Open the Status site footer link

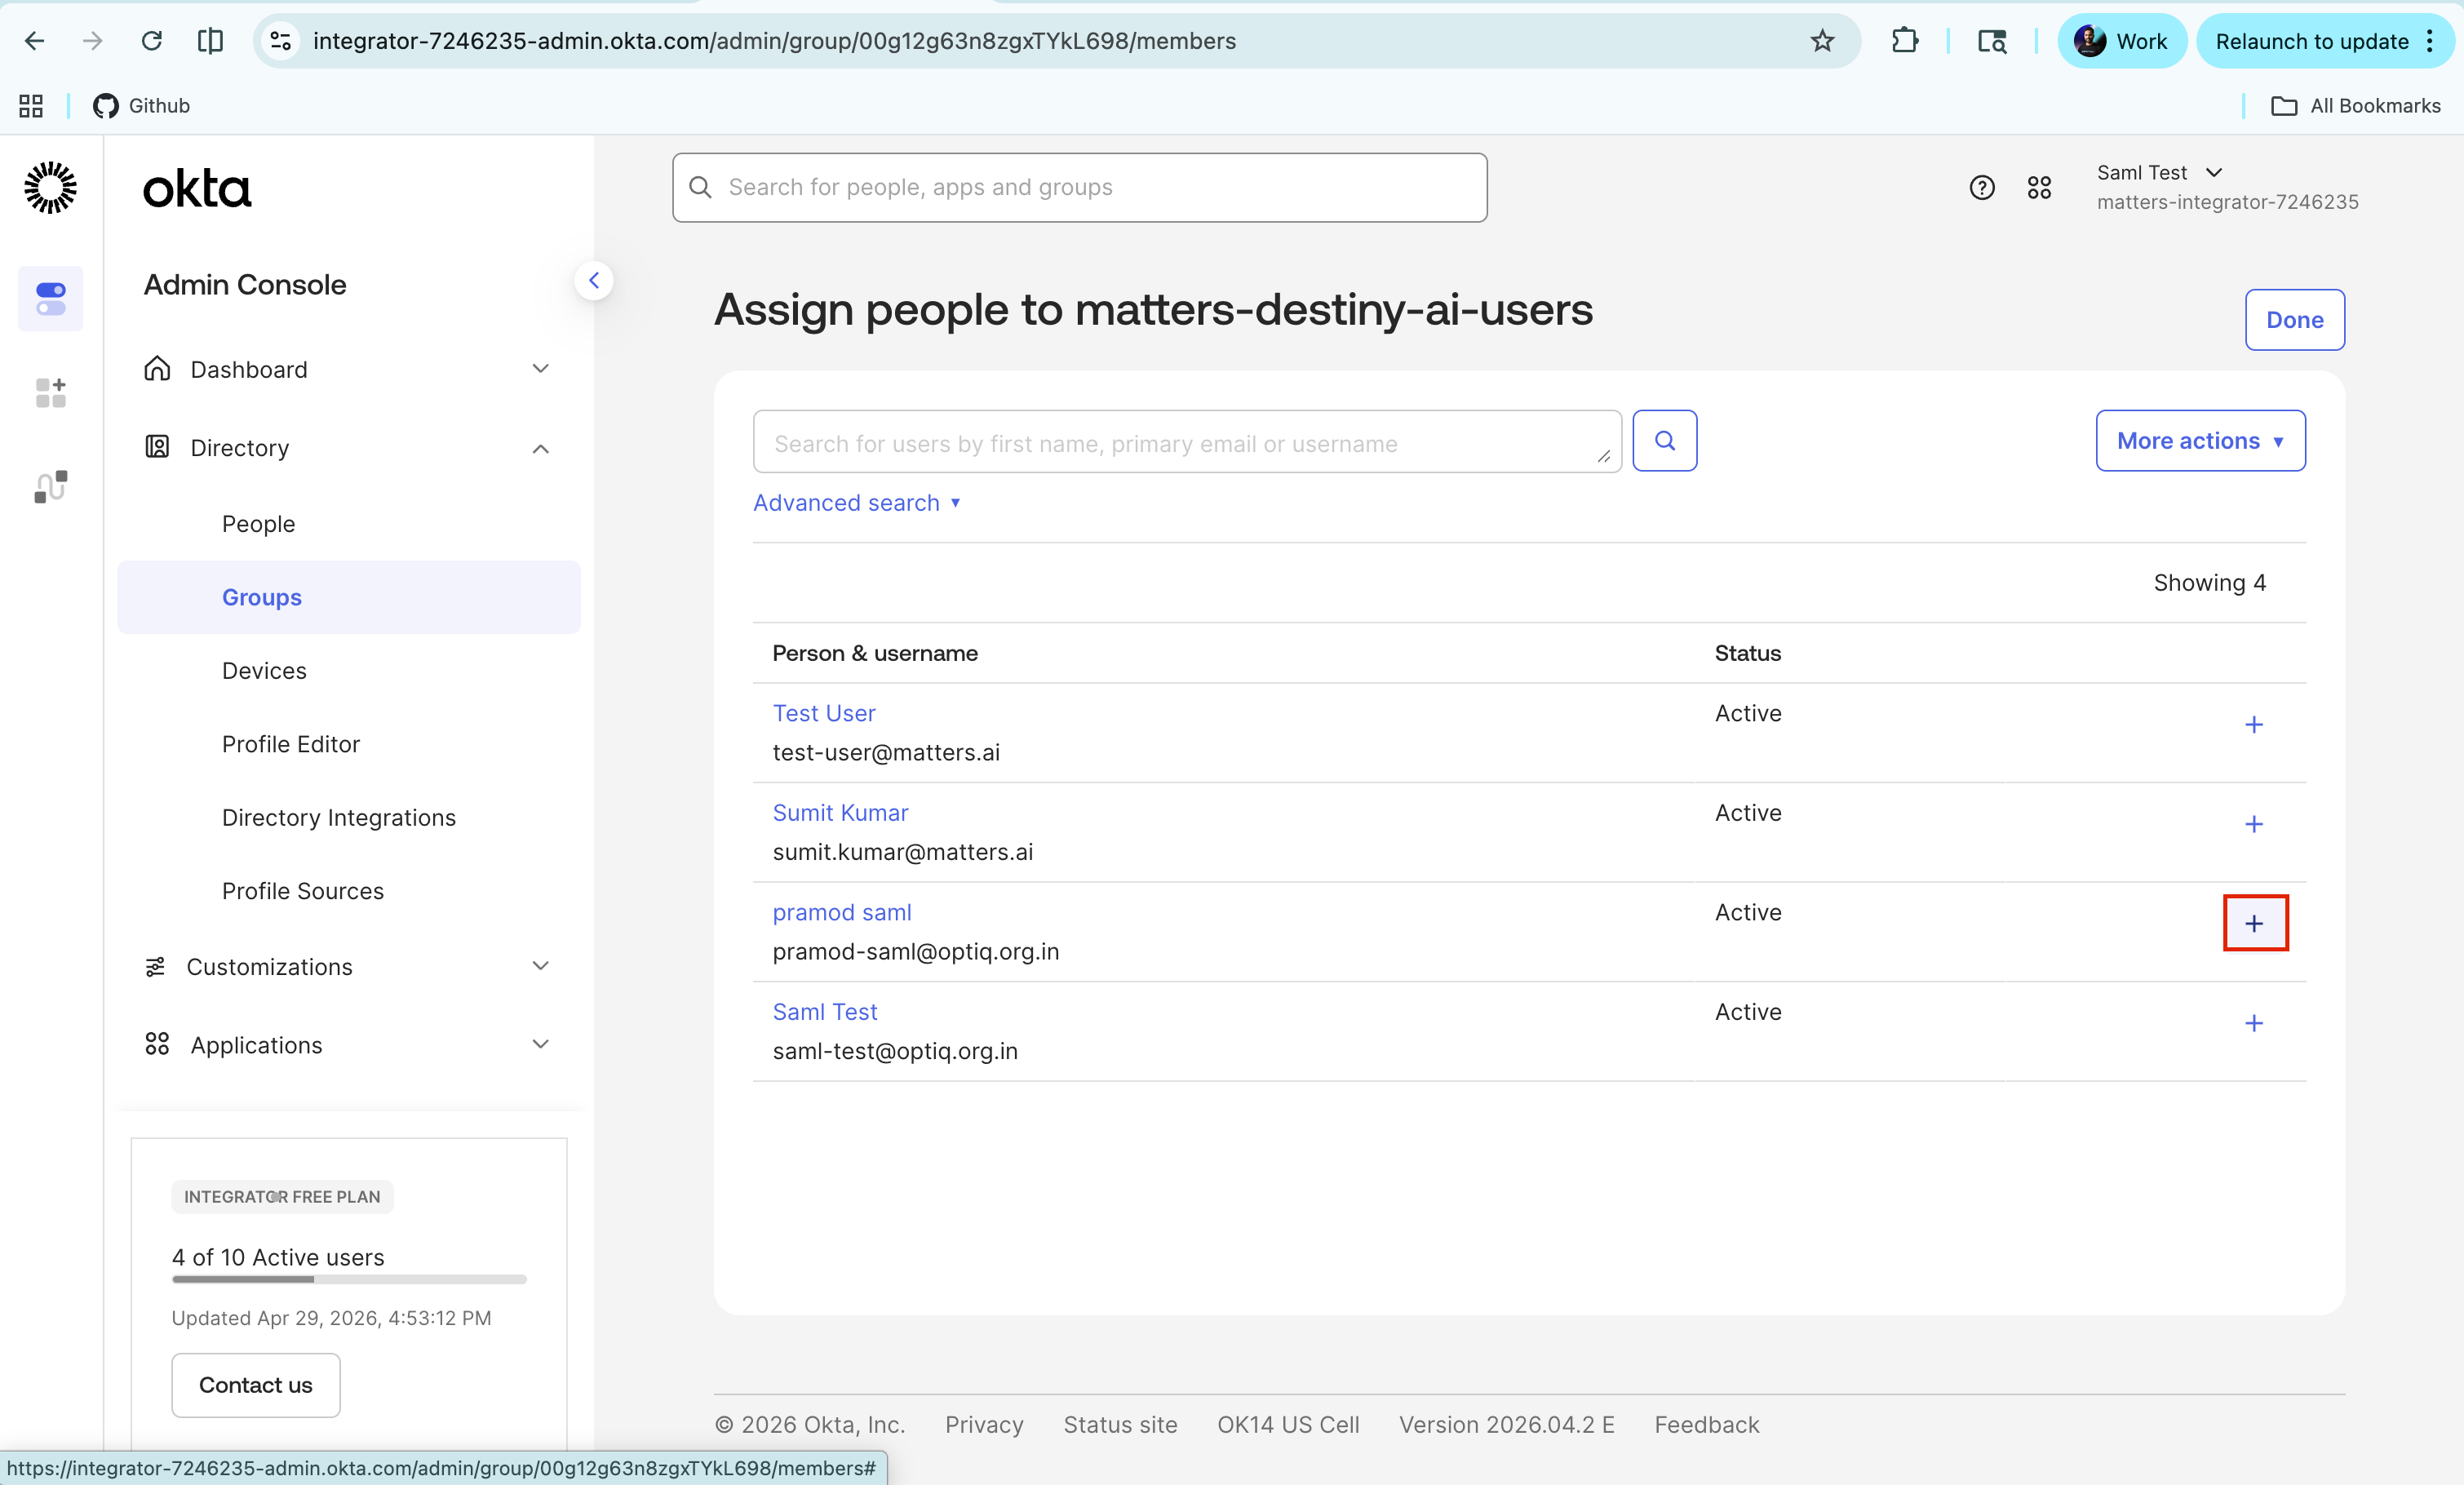pyautogui.click(x=1120, y=1424)
